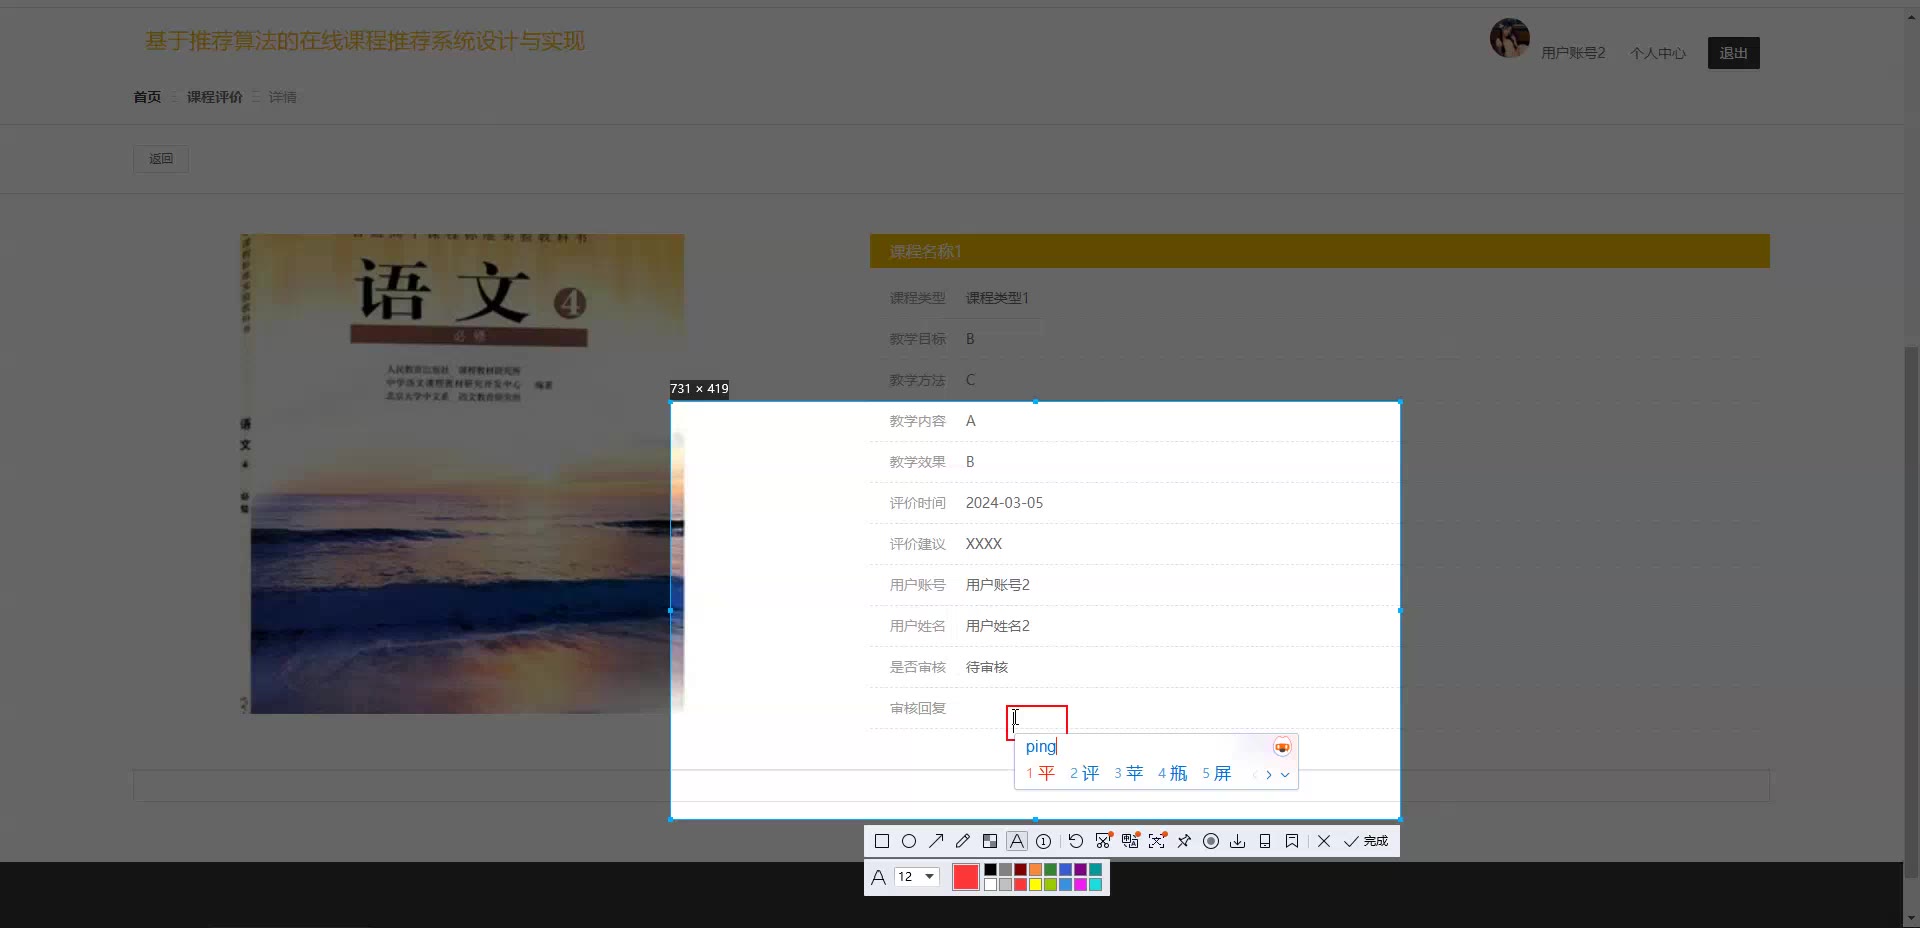The width and height of the screenshot is (1920, 928).
Task: Select the mosaic blur tool
Action: click(x=990, y=841)
